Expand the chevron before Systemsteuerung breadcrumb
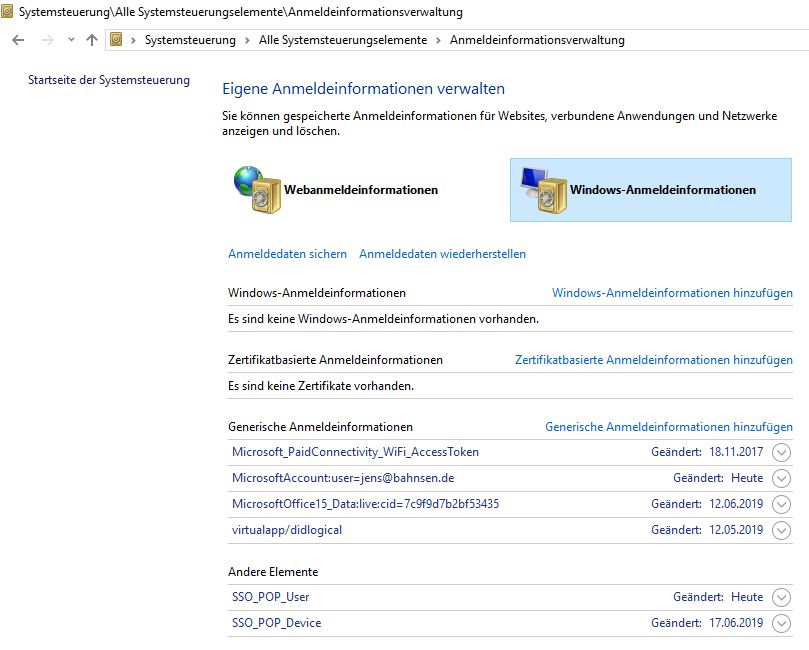The height and width of the screenshot is (650, 809). coord(133,40)
